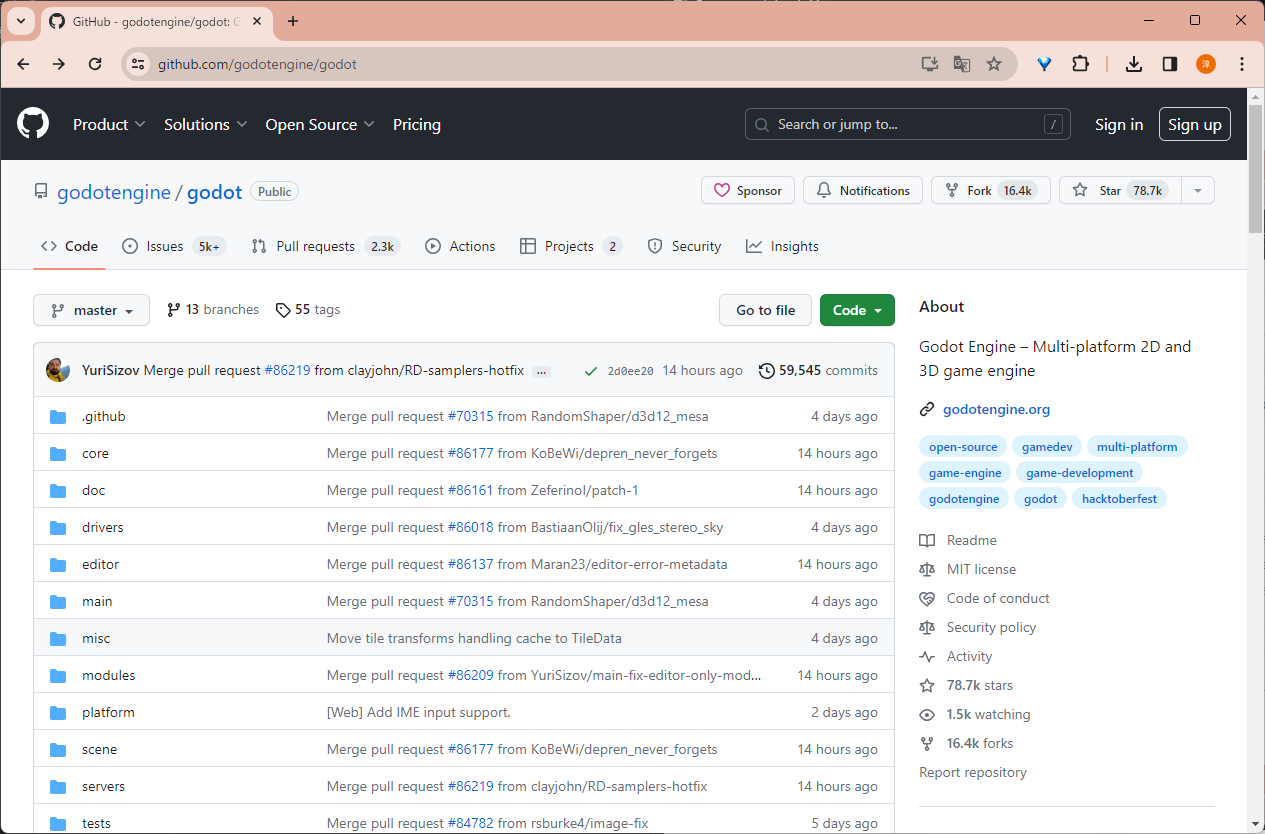Bookmark page with the star icon
This screenshot has width=1265, height=834.
point(993,64)
